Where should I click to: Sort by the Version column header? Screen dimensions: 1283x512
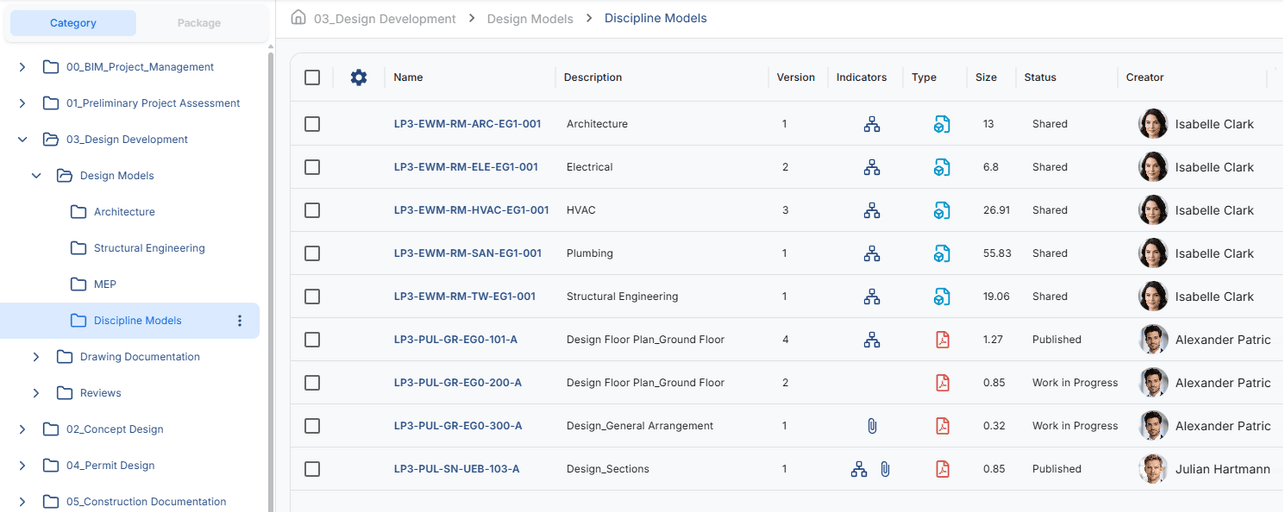[796, 77]
